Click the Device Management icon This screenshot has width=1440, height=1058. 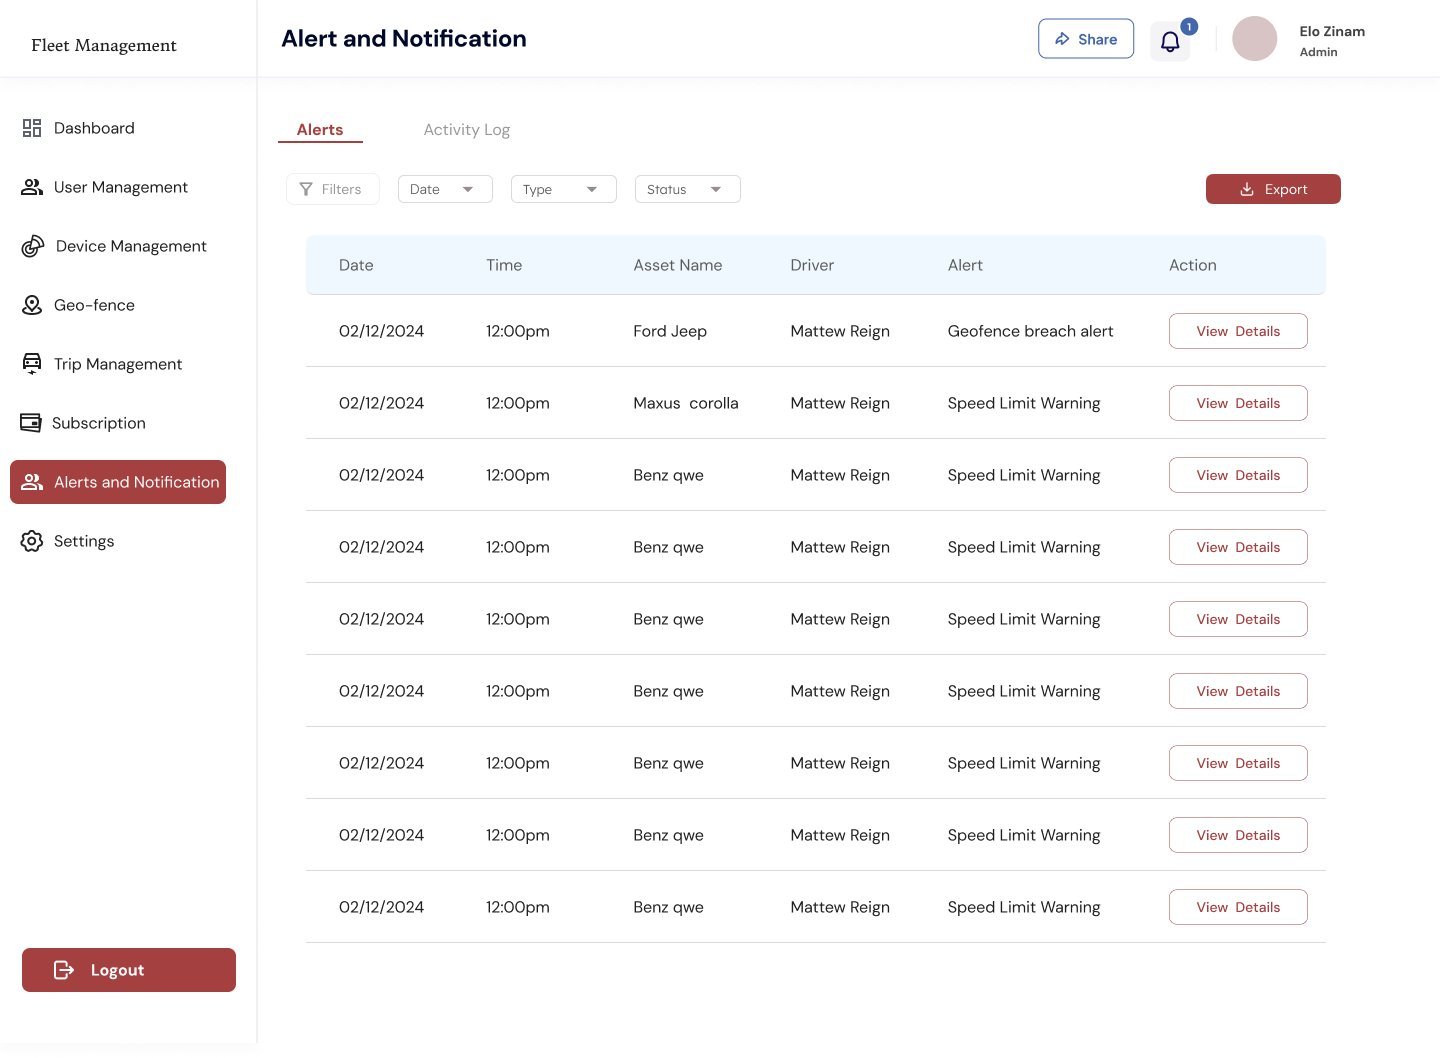(x=33, y=246)
